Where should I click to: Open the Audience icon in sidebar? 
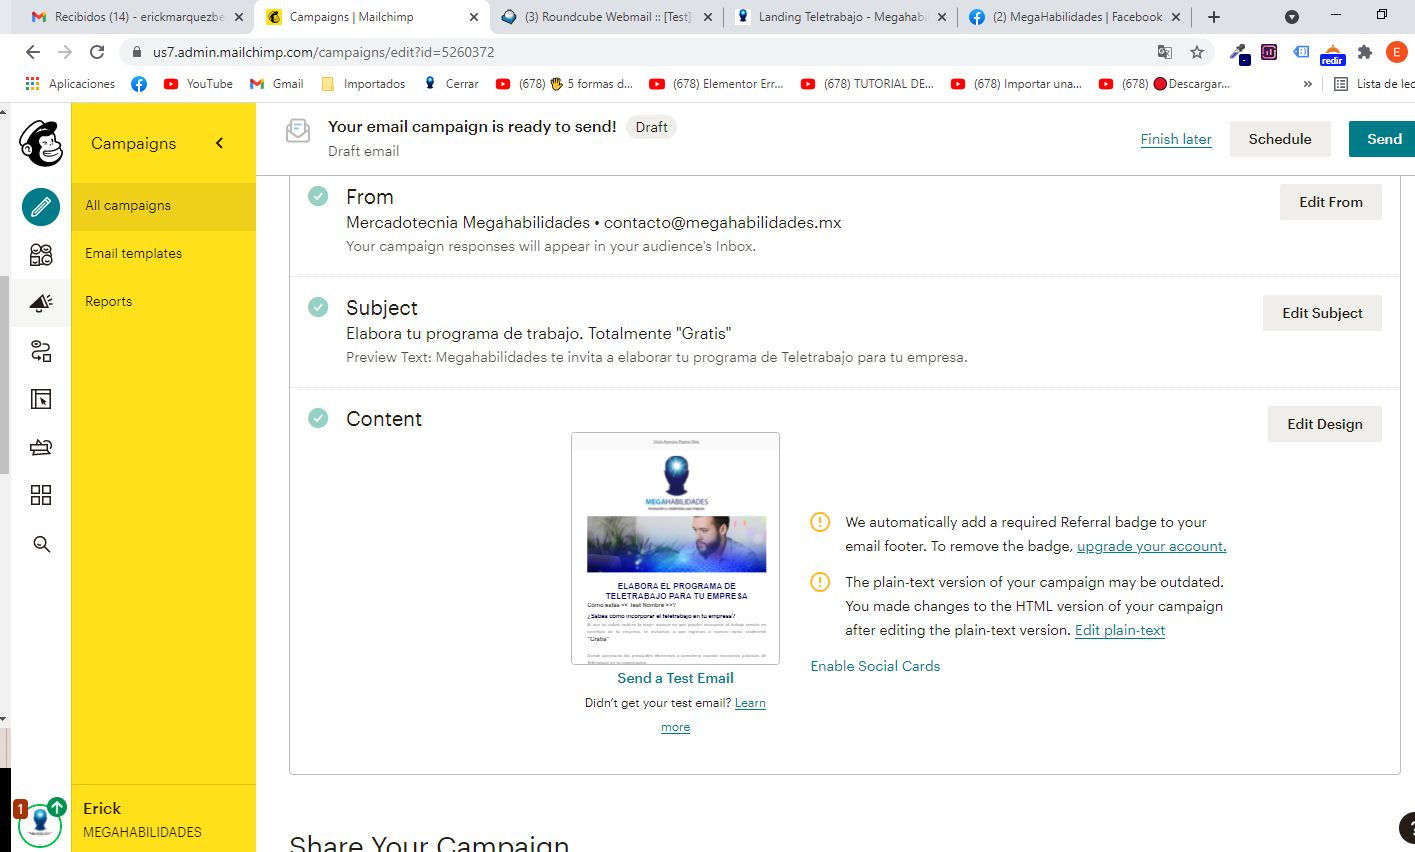click(41, 255)
